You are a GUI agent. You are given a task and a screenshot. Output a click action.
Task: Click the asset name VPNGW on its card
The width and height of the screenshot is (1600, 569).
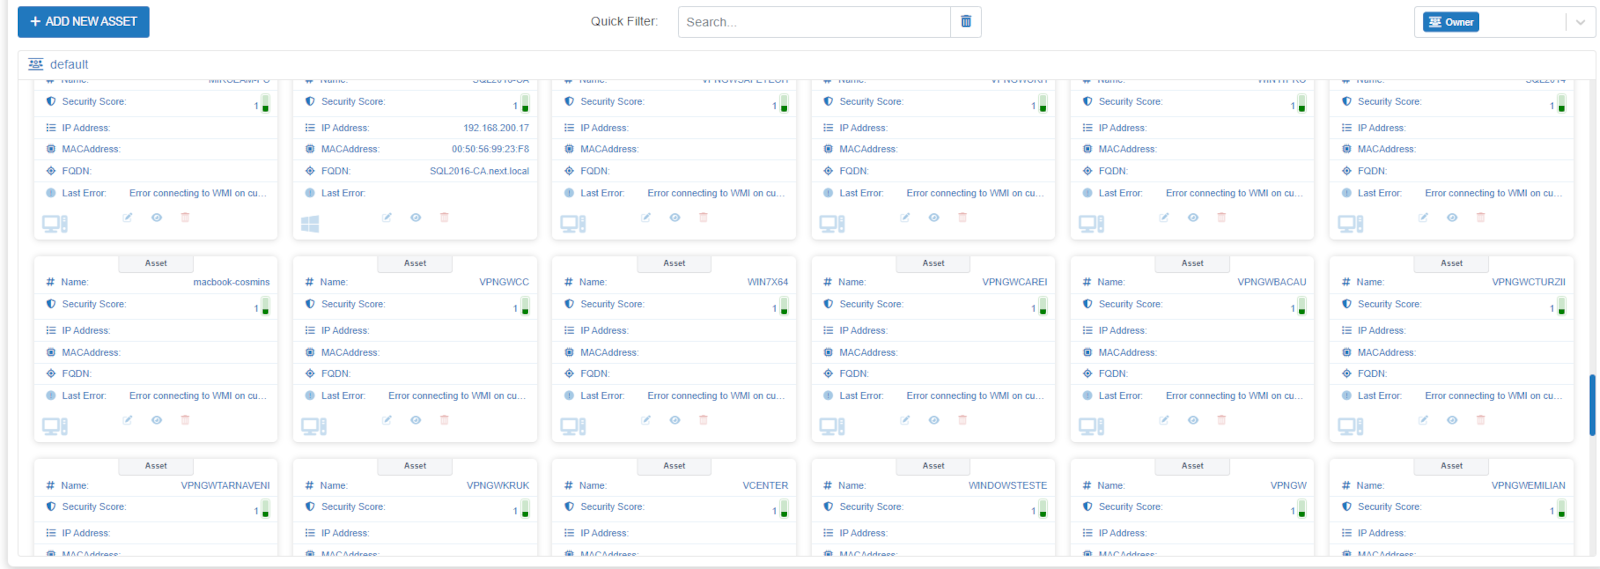coord(1289,486)
